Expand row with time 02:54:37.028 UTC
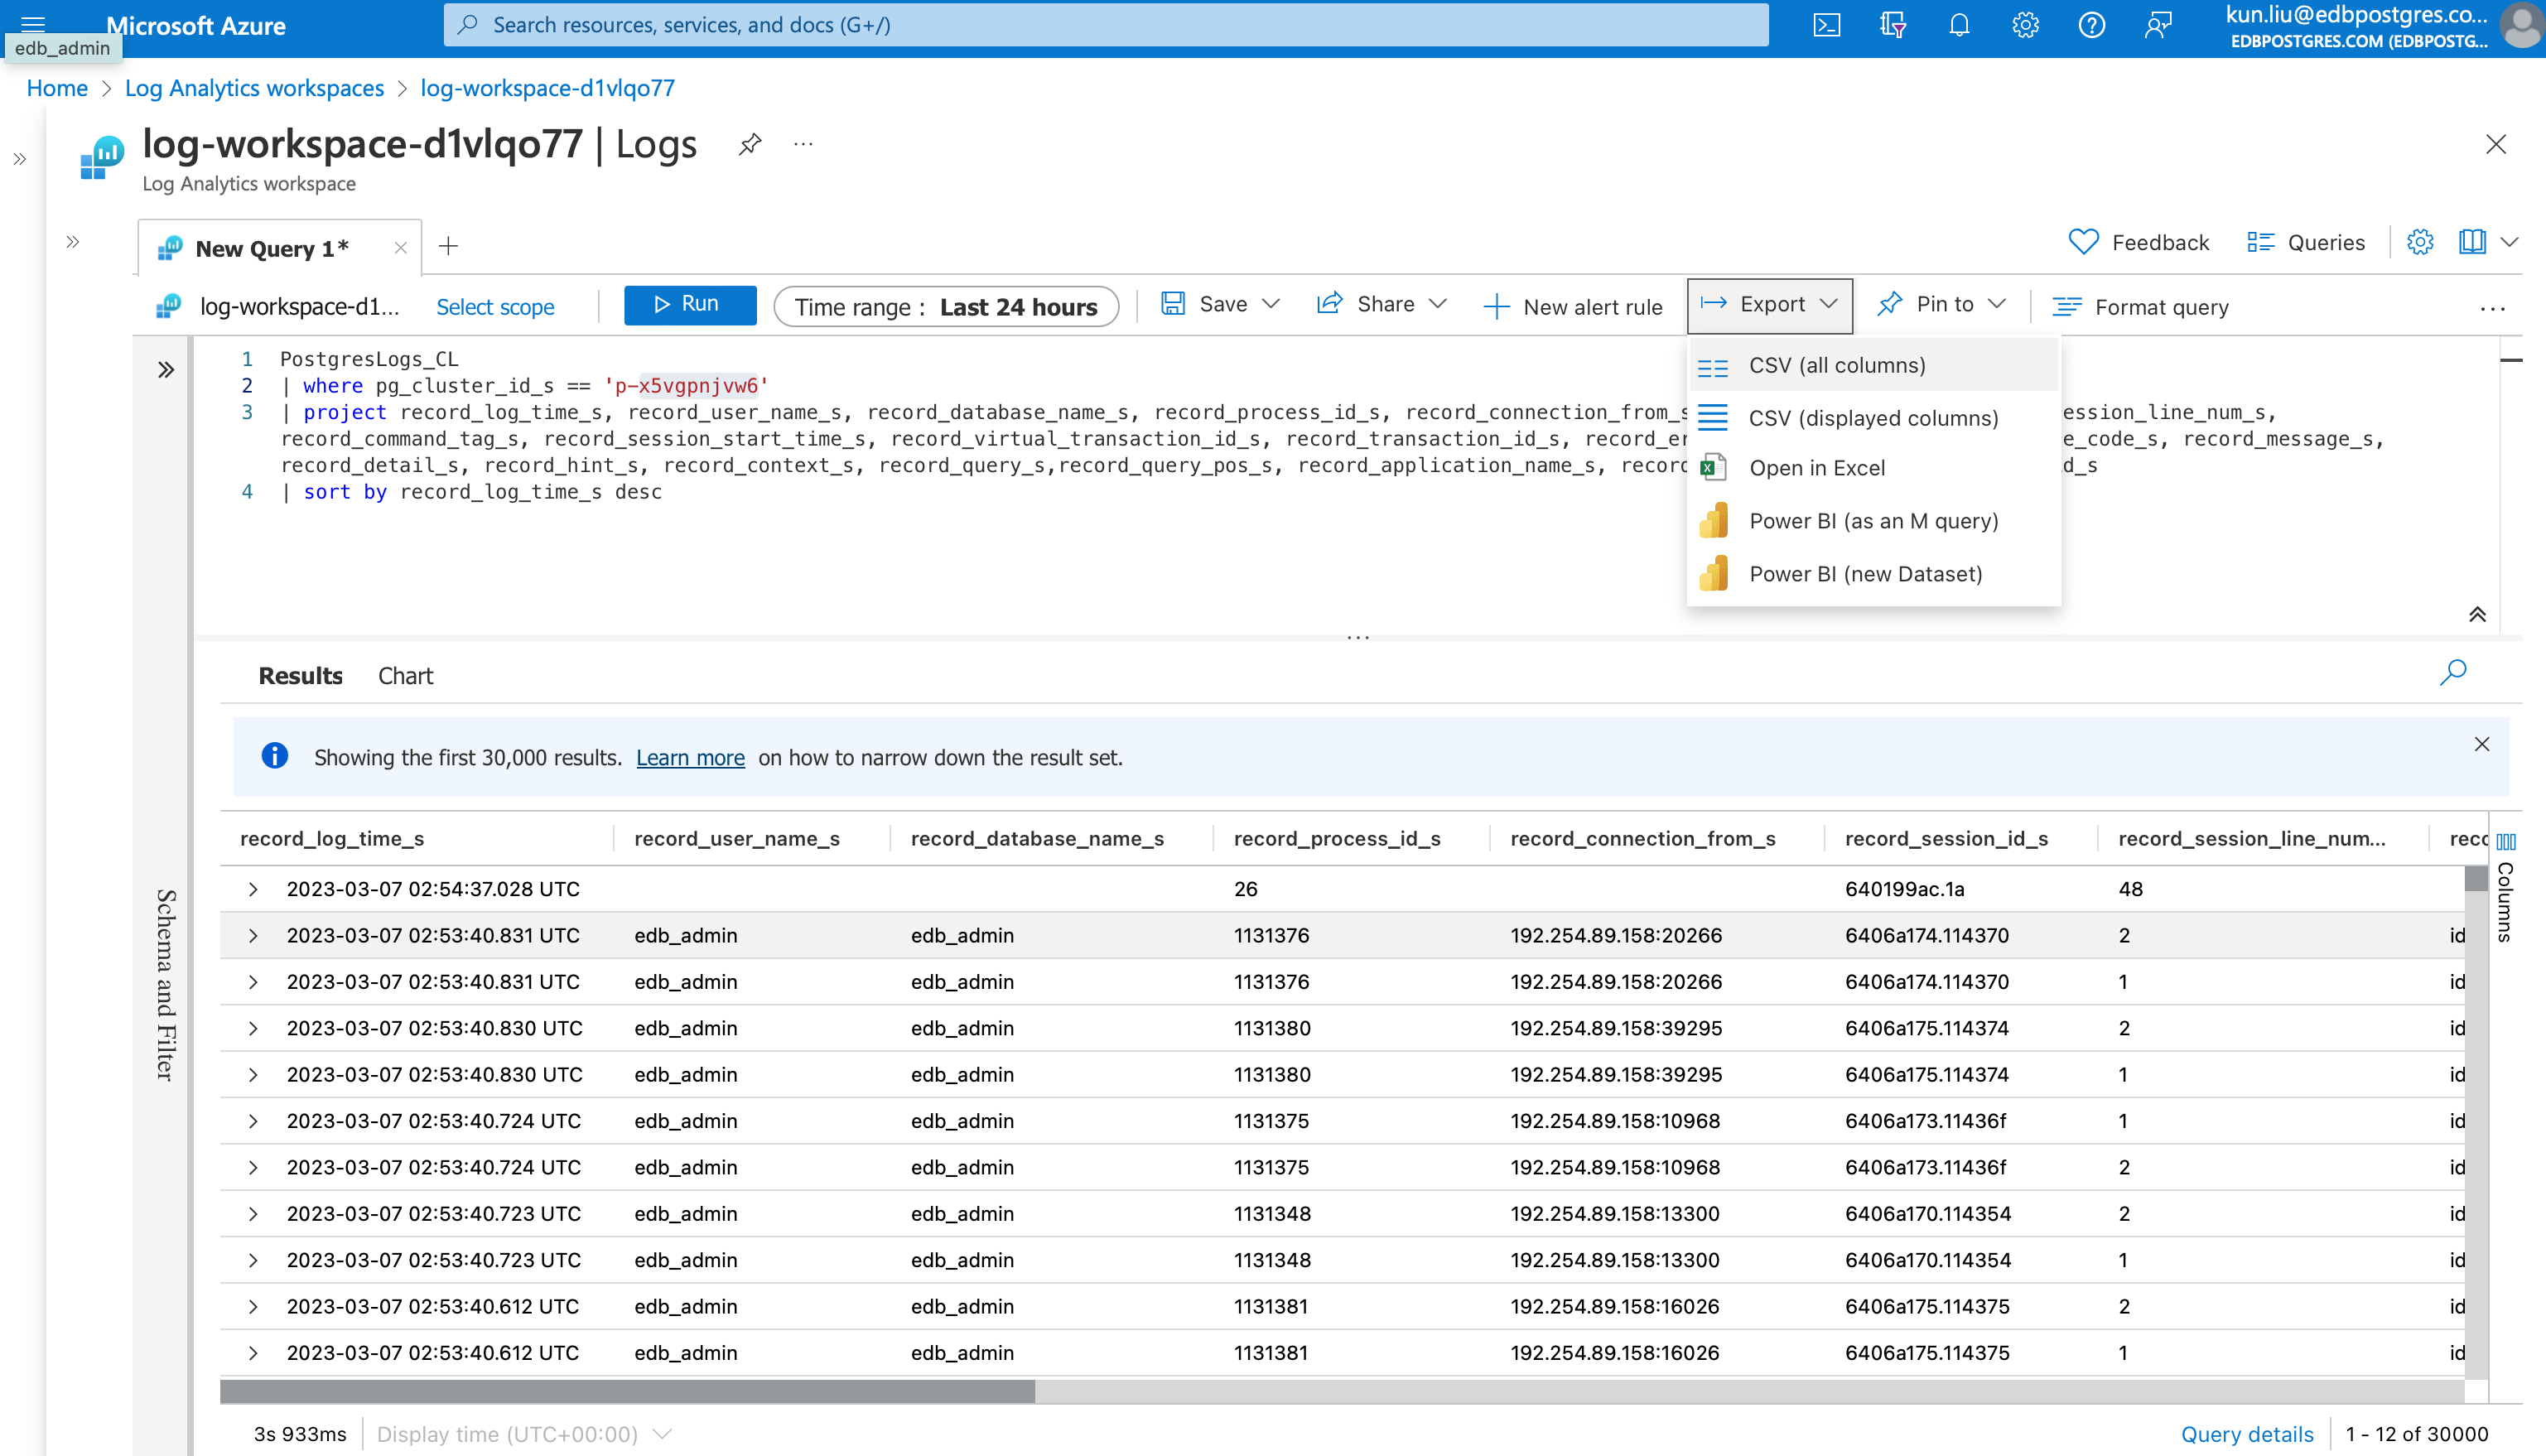Image resolution: width=2546 pixels, height=1456 pixels. pyautogui.click(x=253, y=889)
